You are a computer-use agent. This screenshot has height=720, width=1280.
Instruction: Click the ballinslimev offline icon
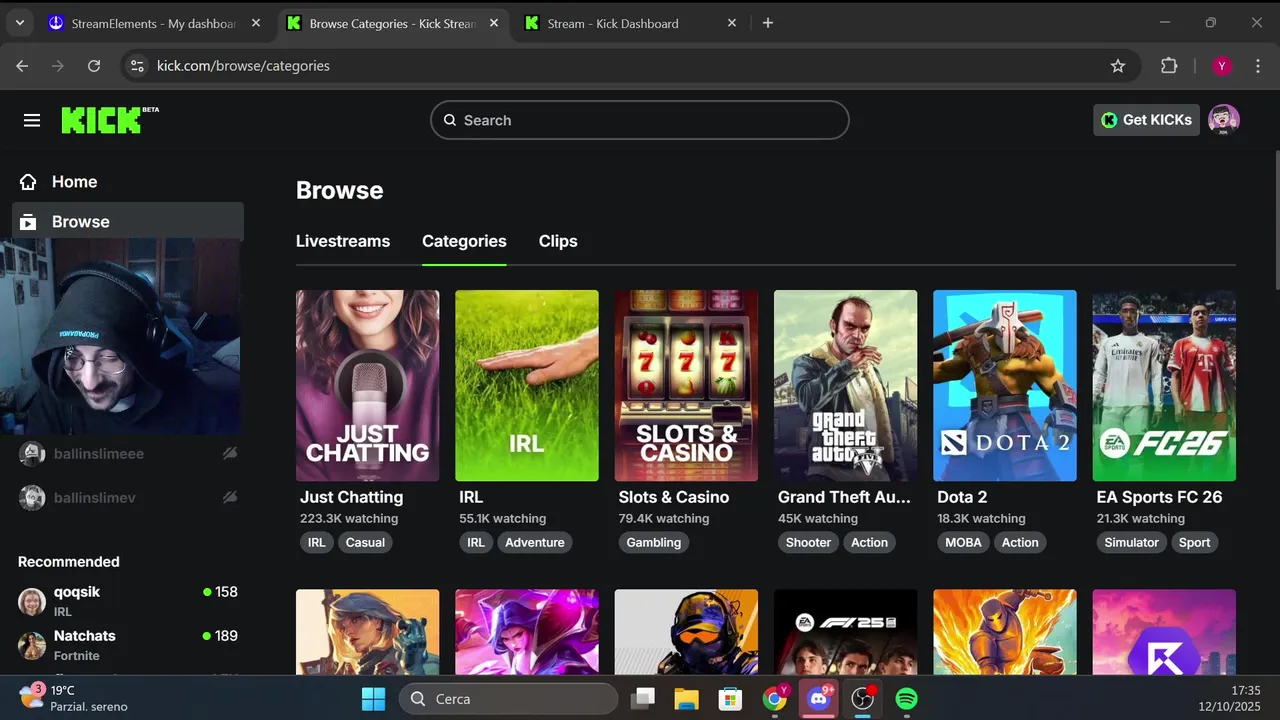coord(230,498)
